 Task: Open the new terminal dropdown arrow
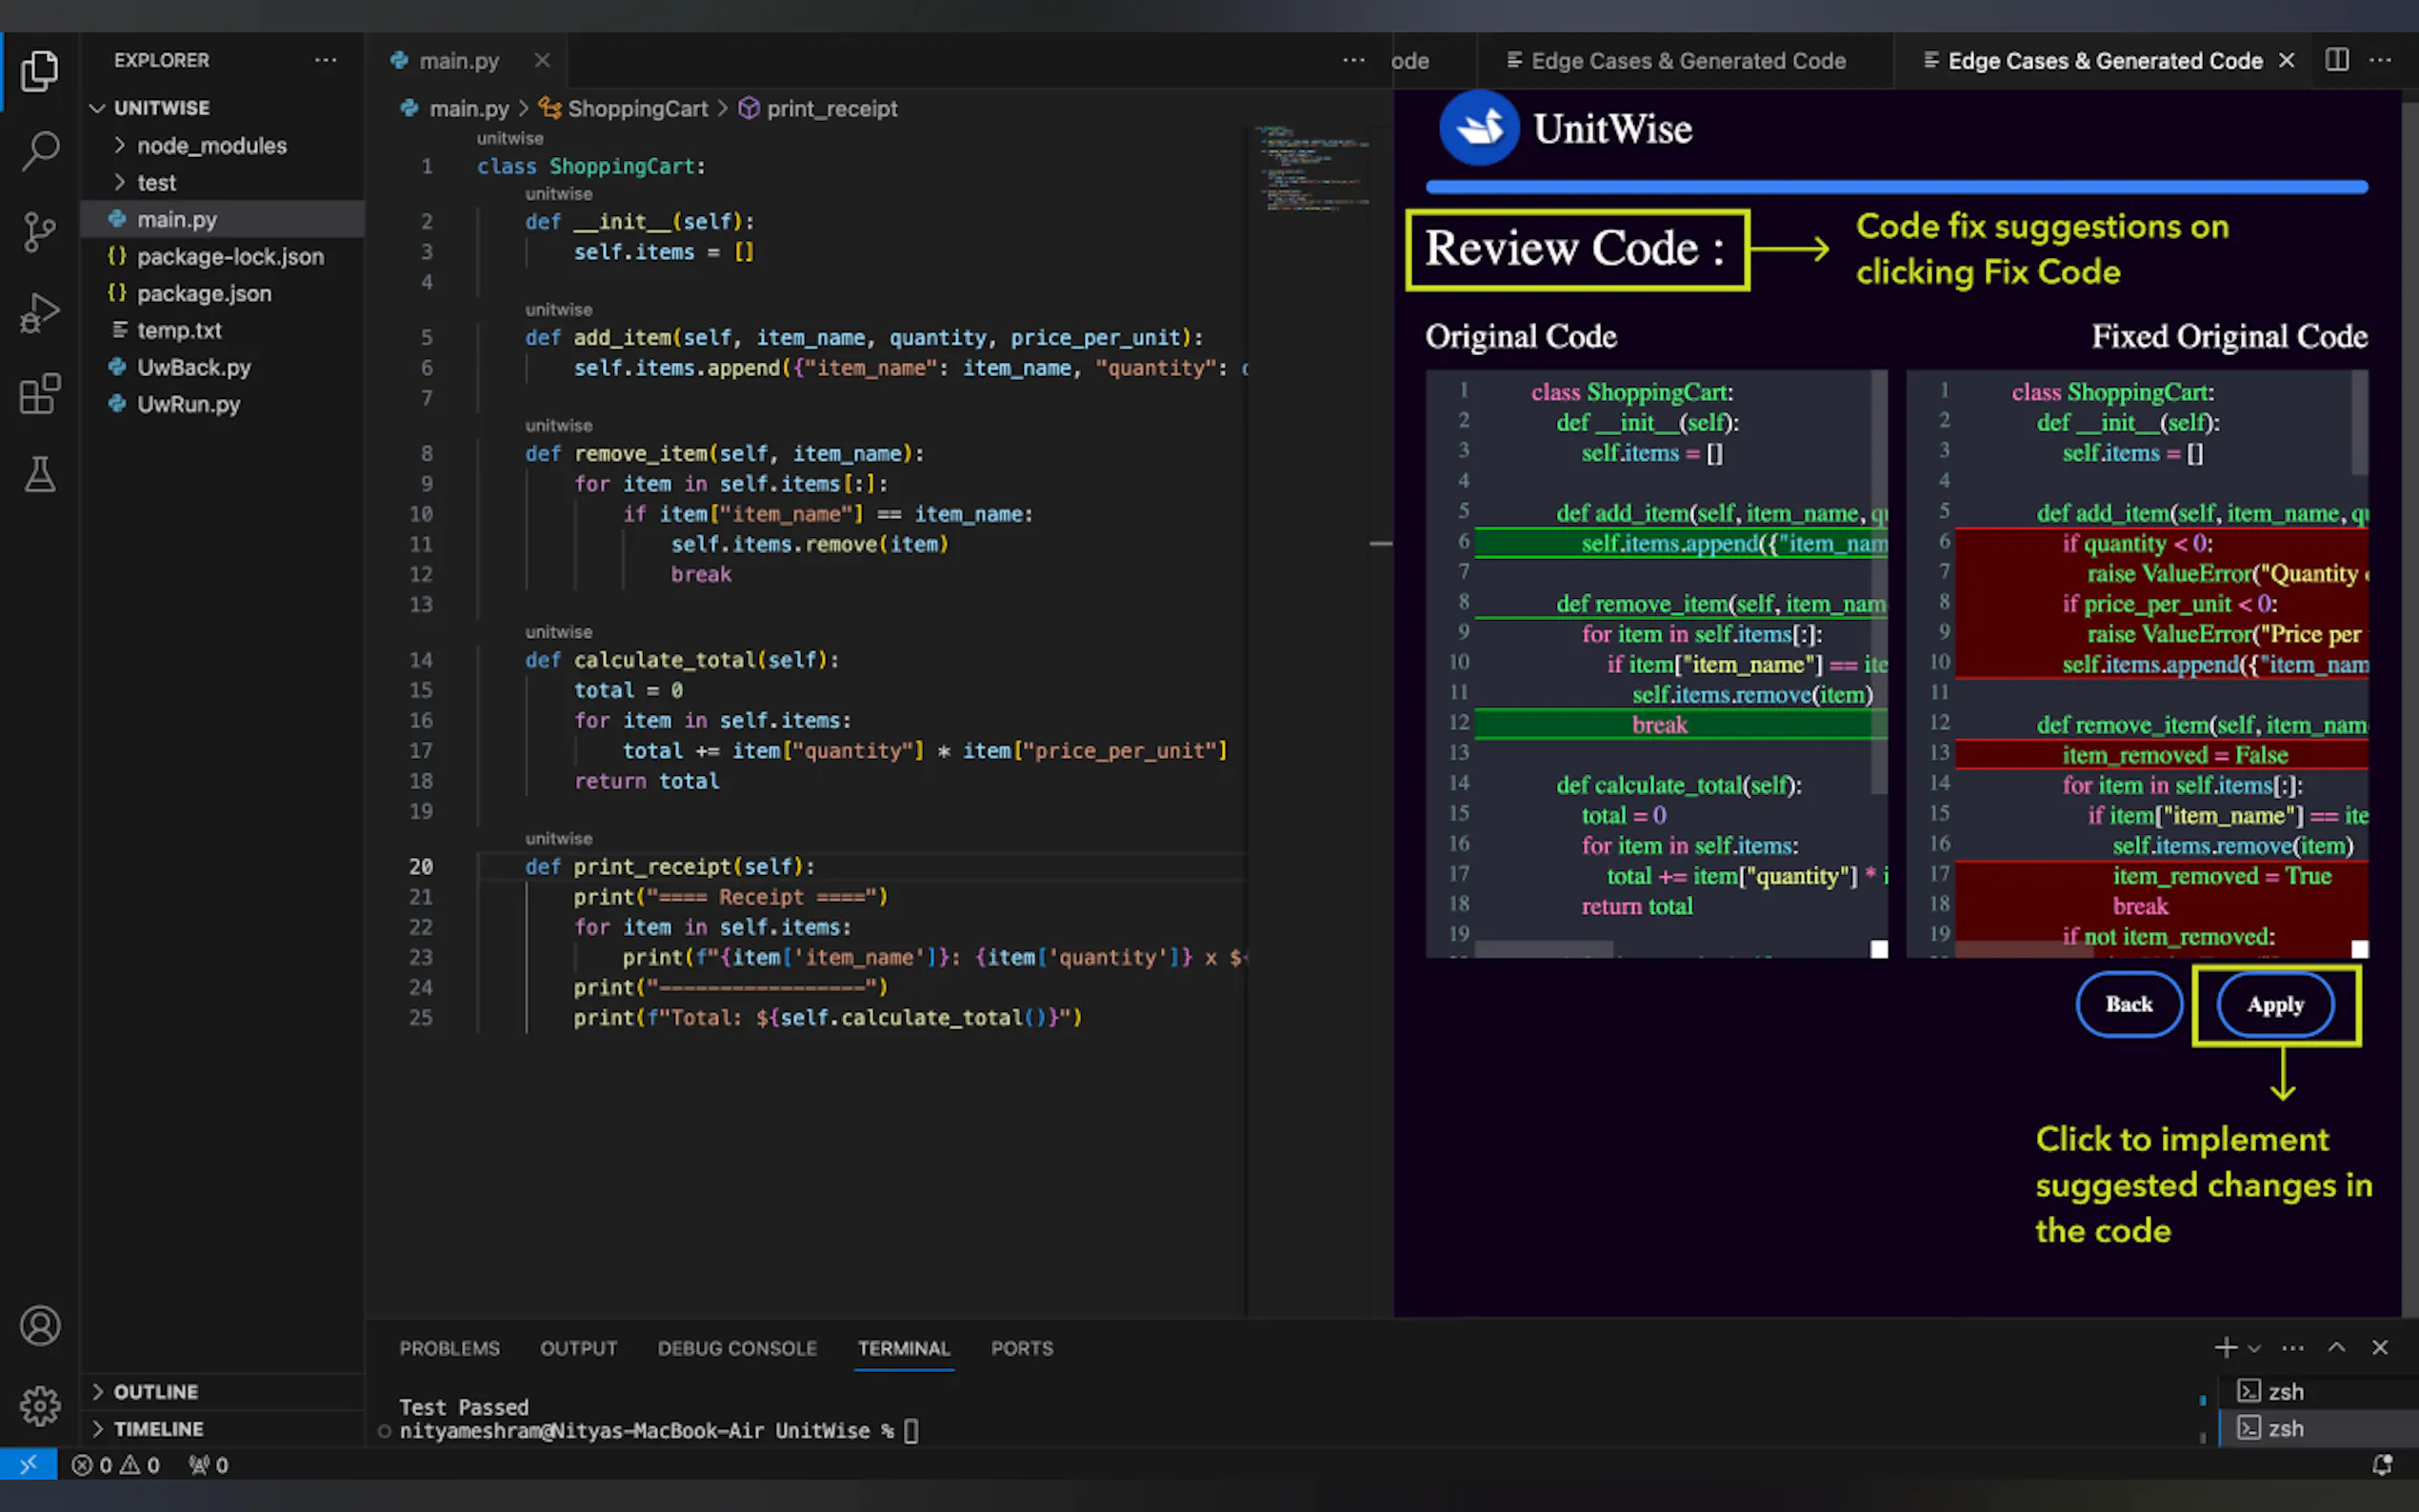point(2254,1349)
